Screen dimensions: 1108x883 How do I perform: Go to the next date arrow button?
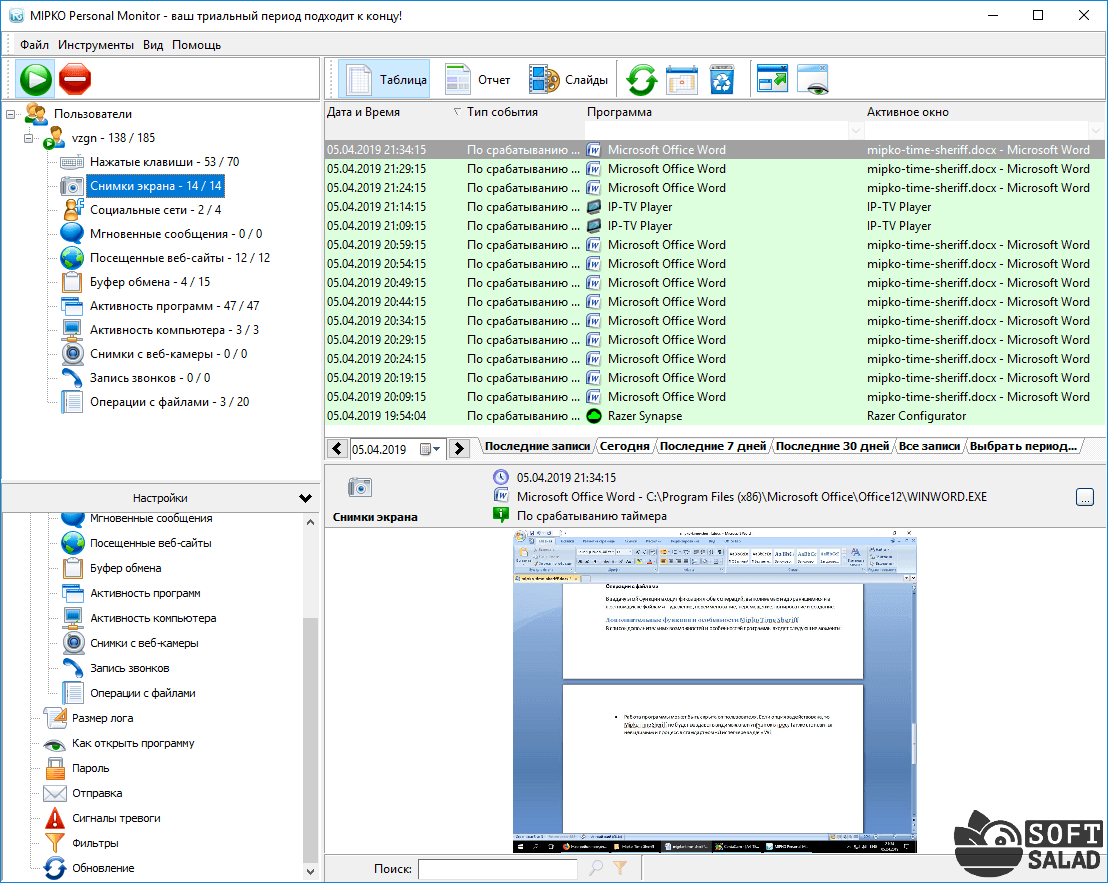459,449
